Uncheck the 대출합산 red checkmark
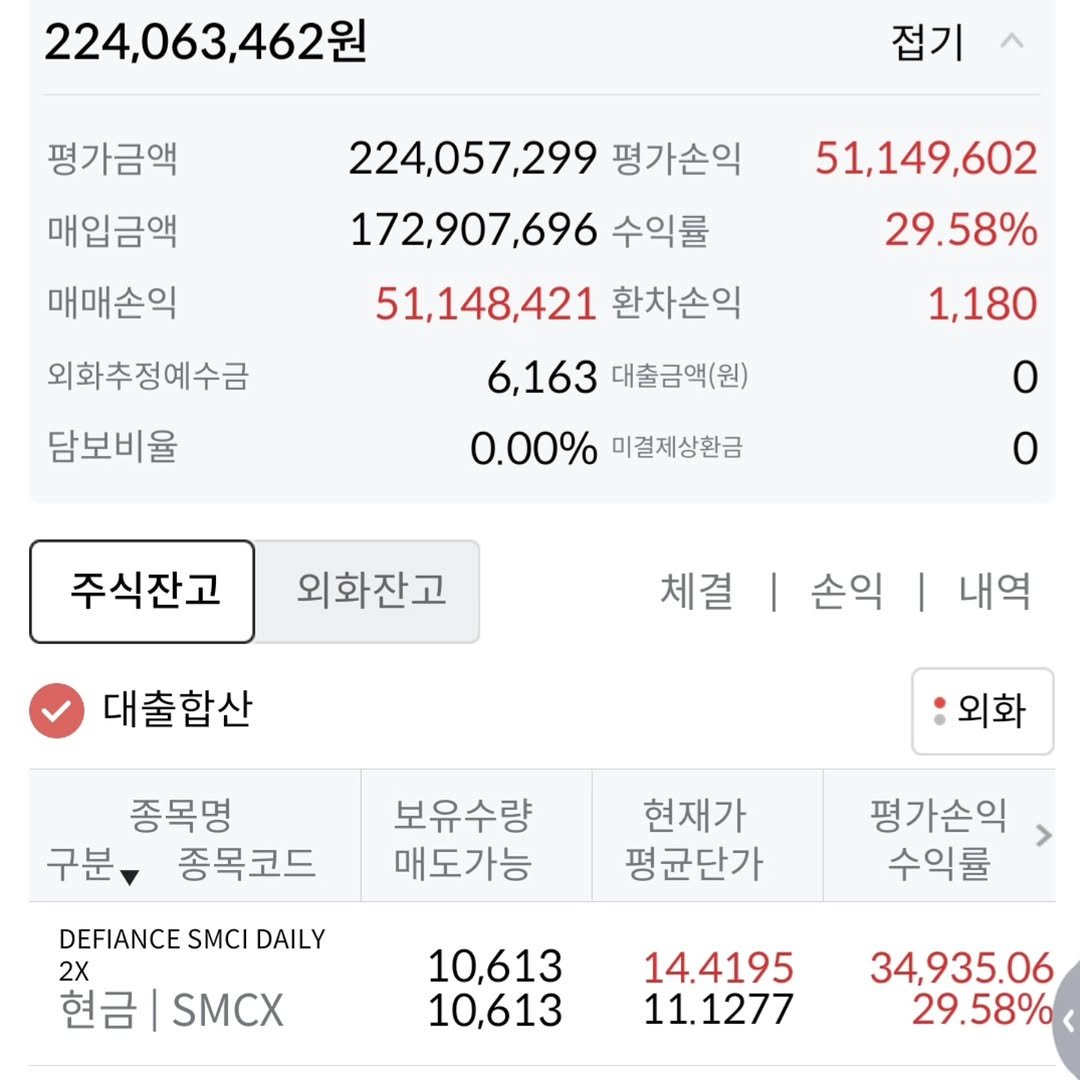 pos(56,710)
